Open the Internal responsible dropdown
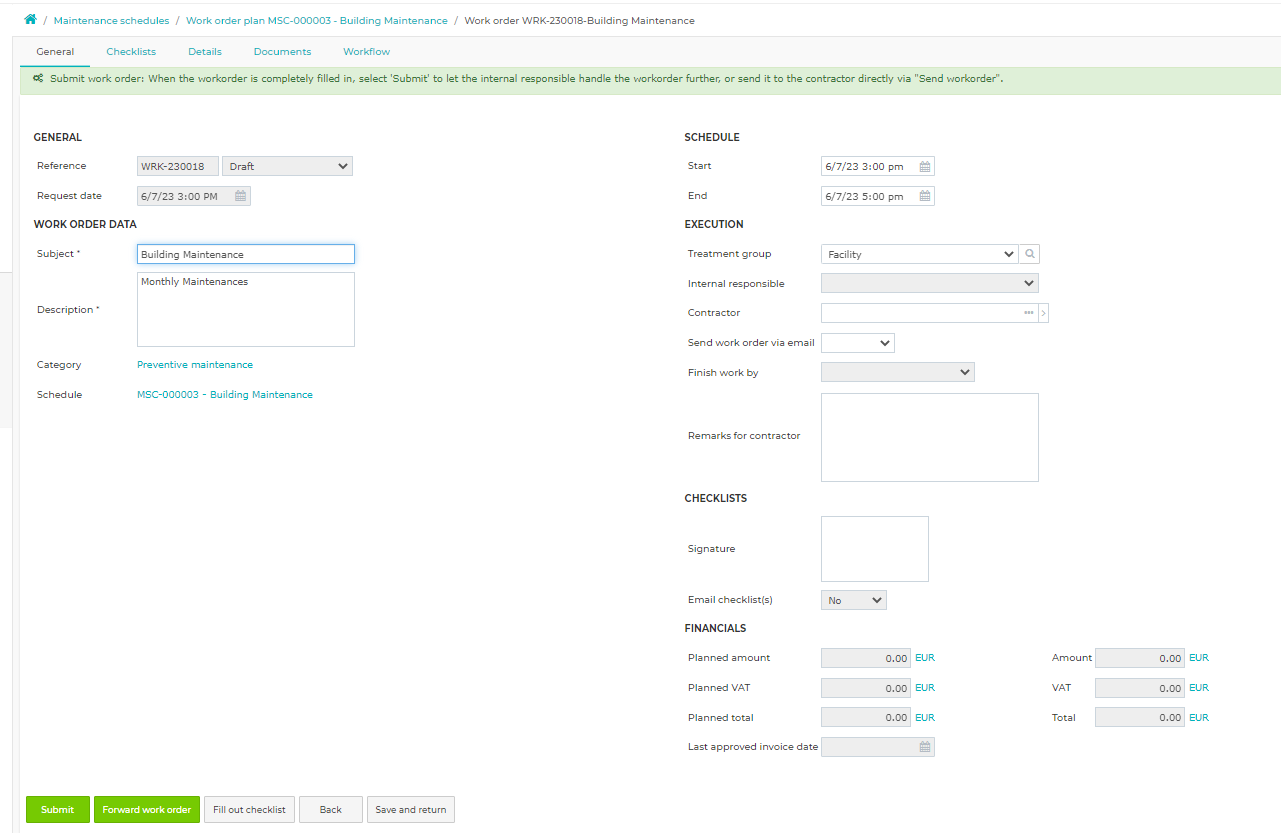Screen dimensions: 1281x833 point(930,283)
